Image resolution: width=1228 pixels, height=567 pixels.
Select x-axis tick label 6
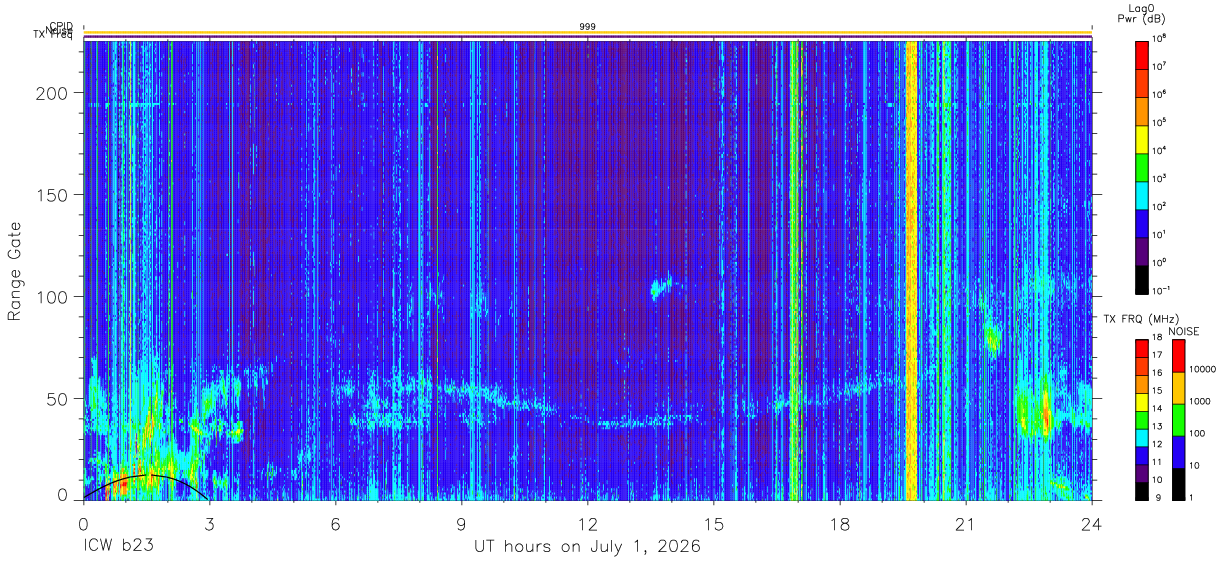point(335,523)
